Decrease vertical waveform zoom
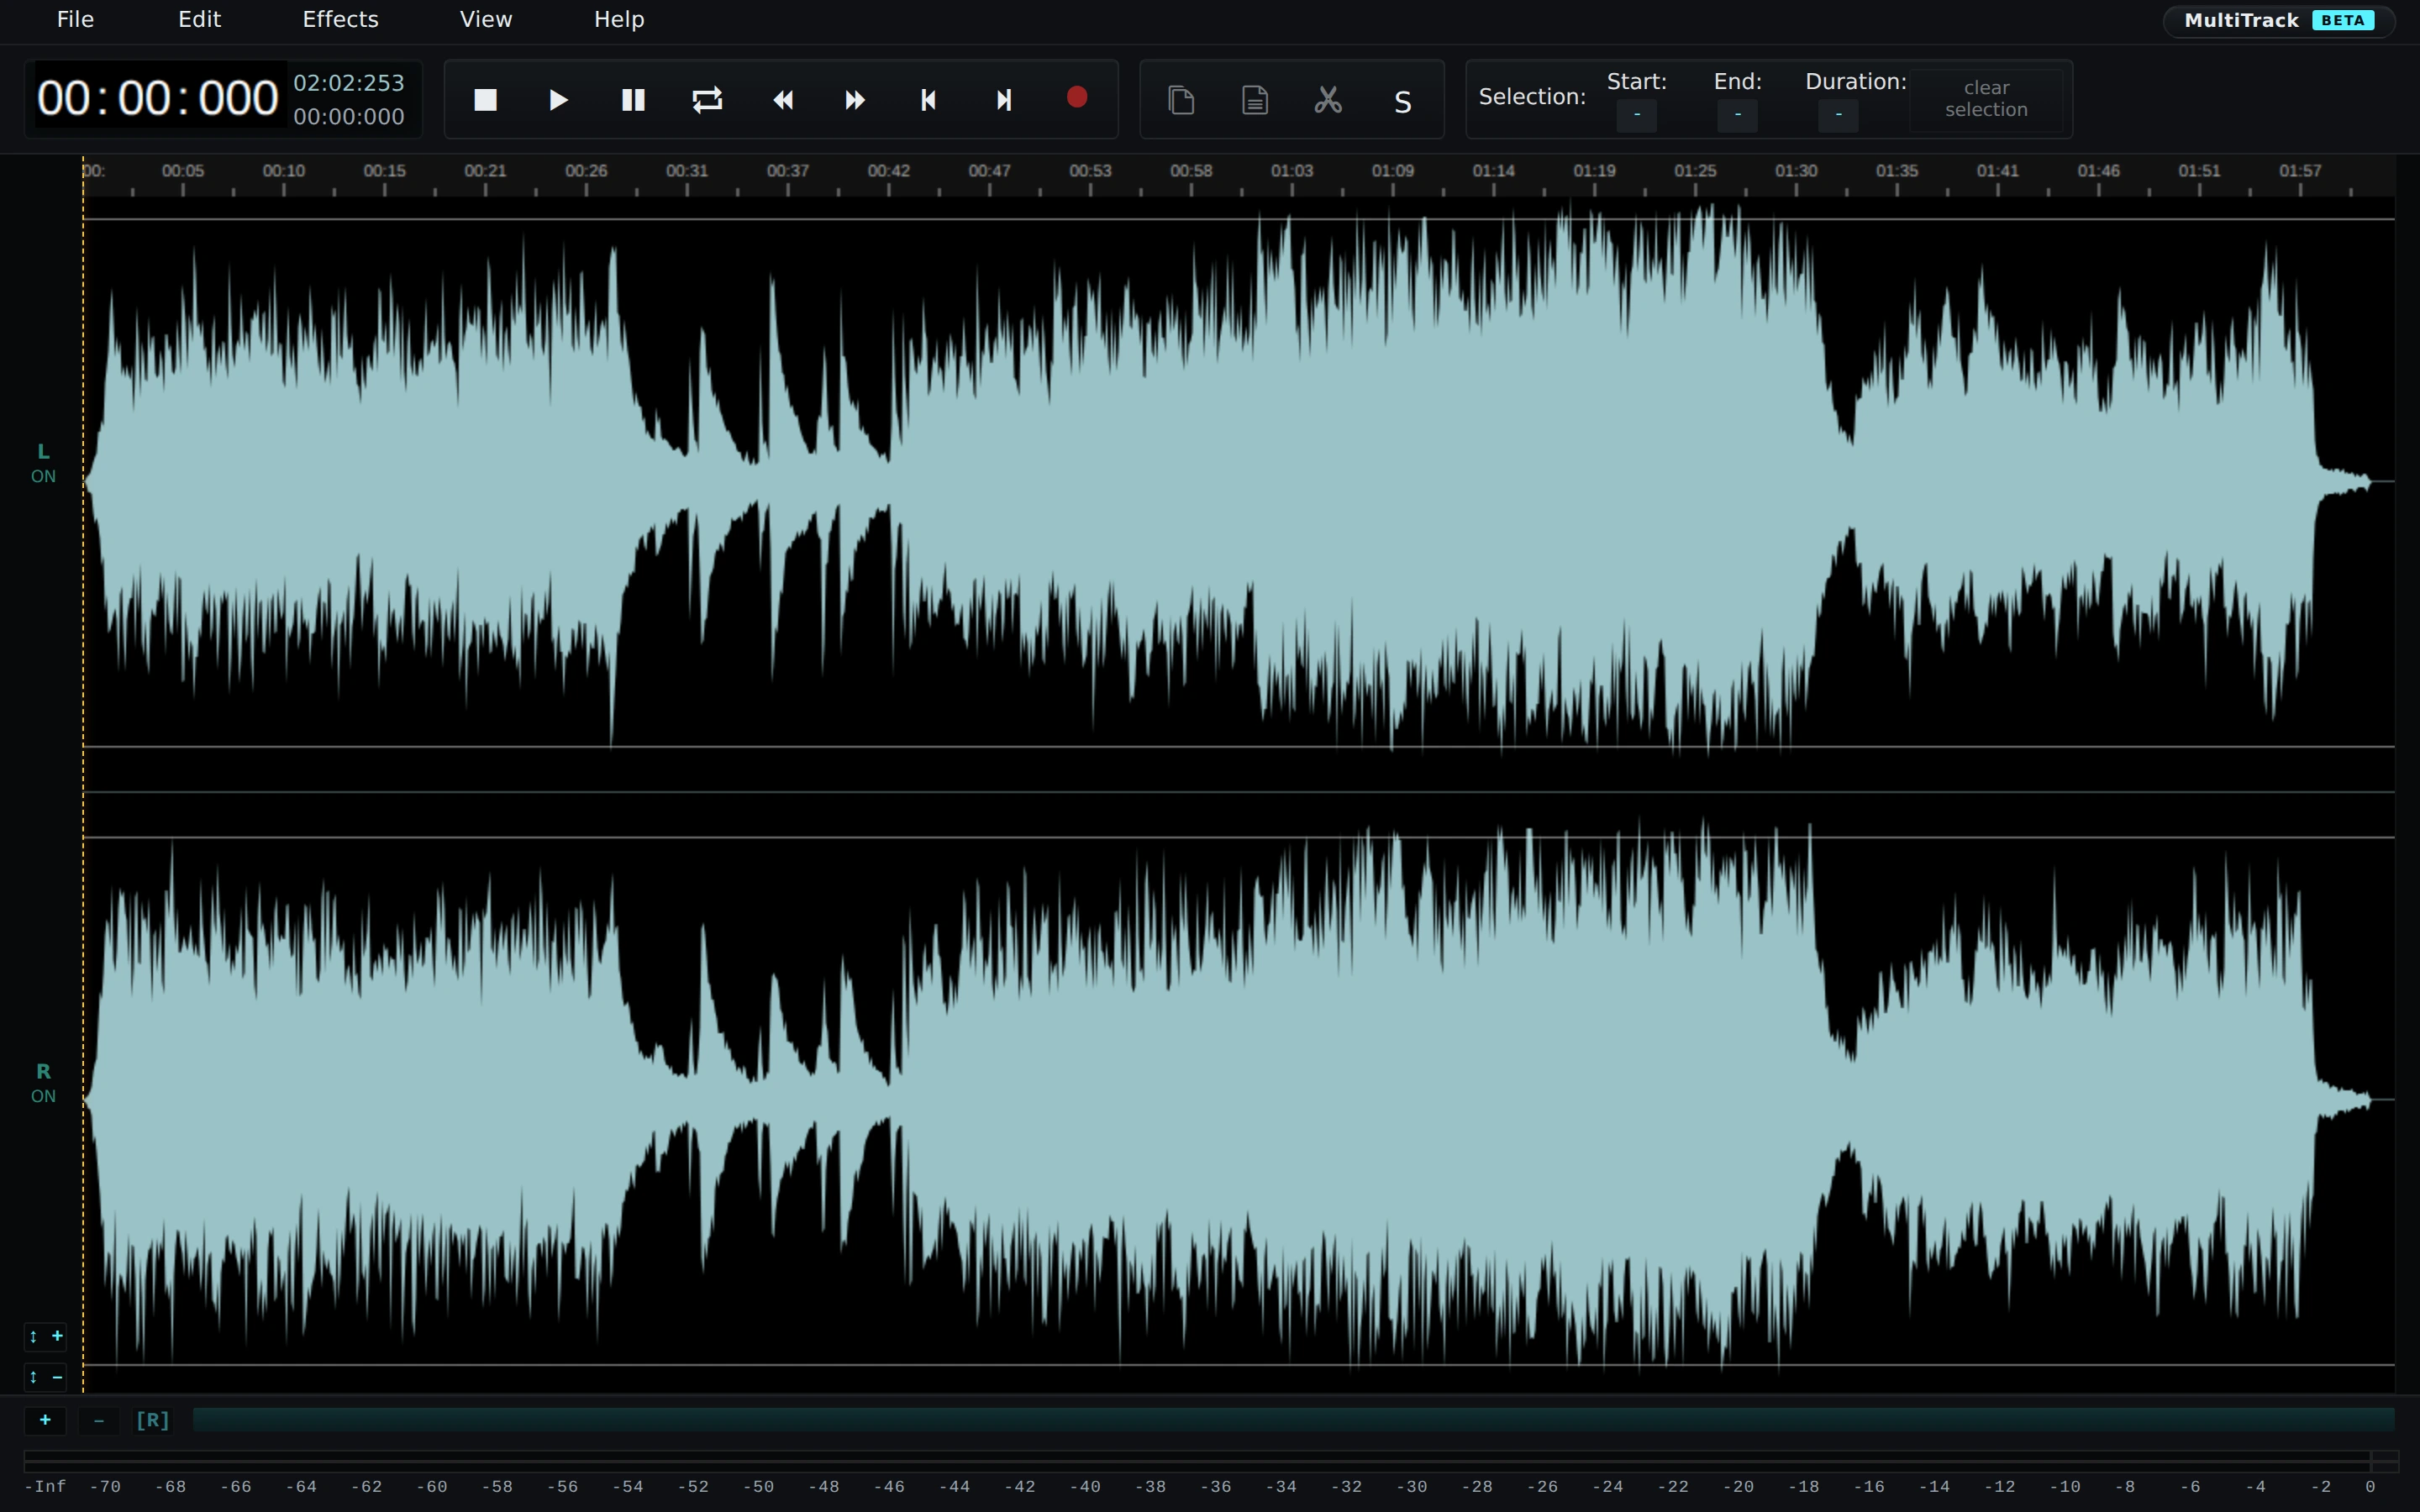The width and height of the screenshot is (2420, 1512). (45, 1377)
